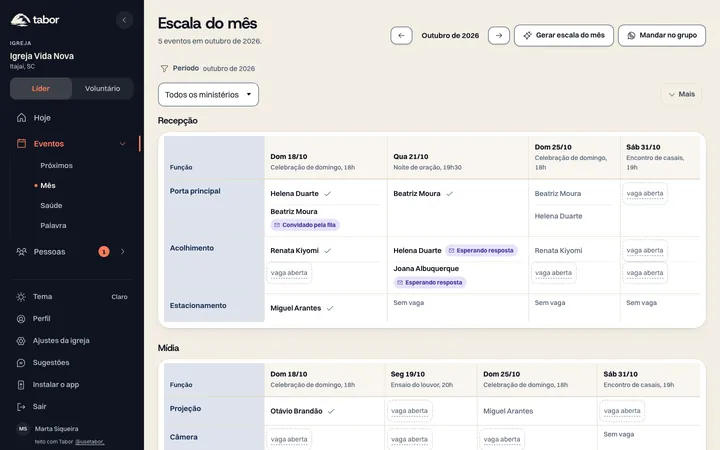Viewport: 720px width, 450px height.
Task: Open the Saúde submenu item
Action: [x=51, y=206]
